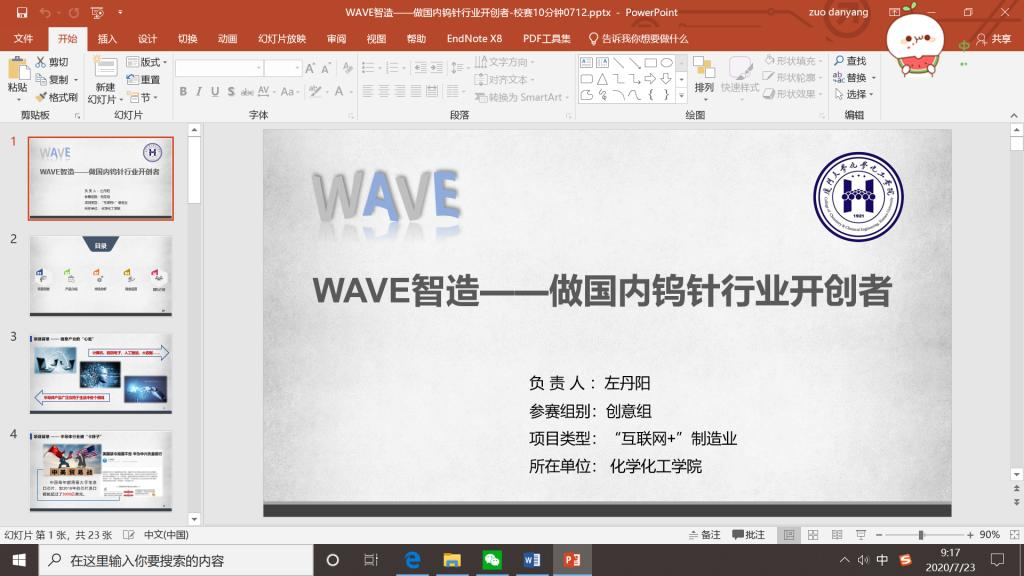The width and height of the screenshot is (1024, 576).
Task: Select the Format Painter (格式刷) tool
Action: click(x=41, y=97)
